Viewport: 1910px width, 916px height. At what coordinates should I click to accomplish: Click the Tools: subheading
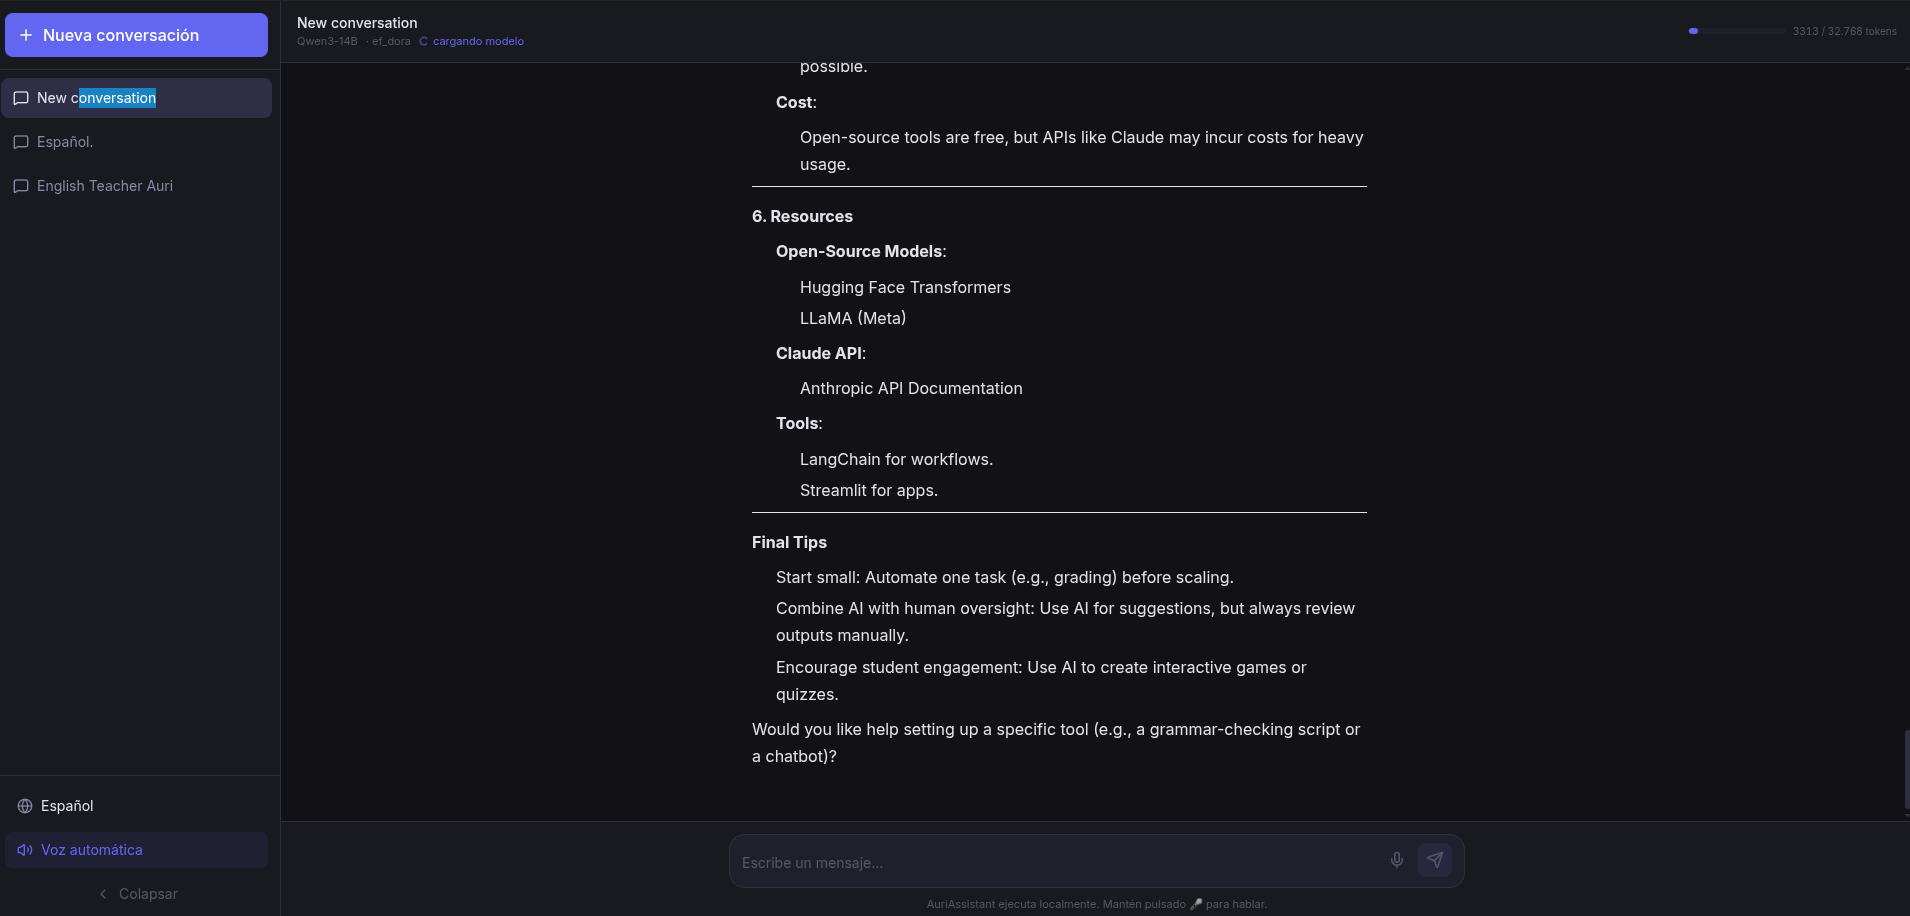click(x=799, y=423)
